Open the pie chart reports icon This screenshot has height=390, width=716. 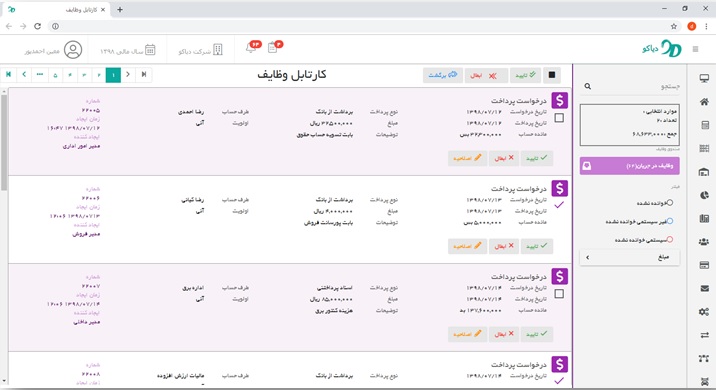pyautogui.click(x=704, y=195)
